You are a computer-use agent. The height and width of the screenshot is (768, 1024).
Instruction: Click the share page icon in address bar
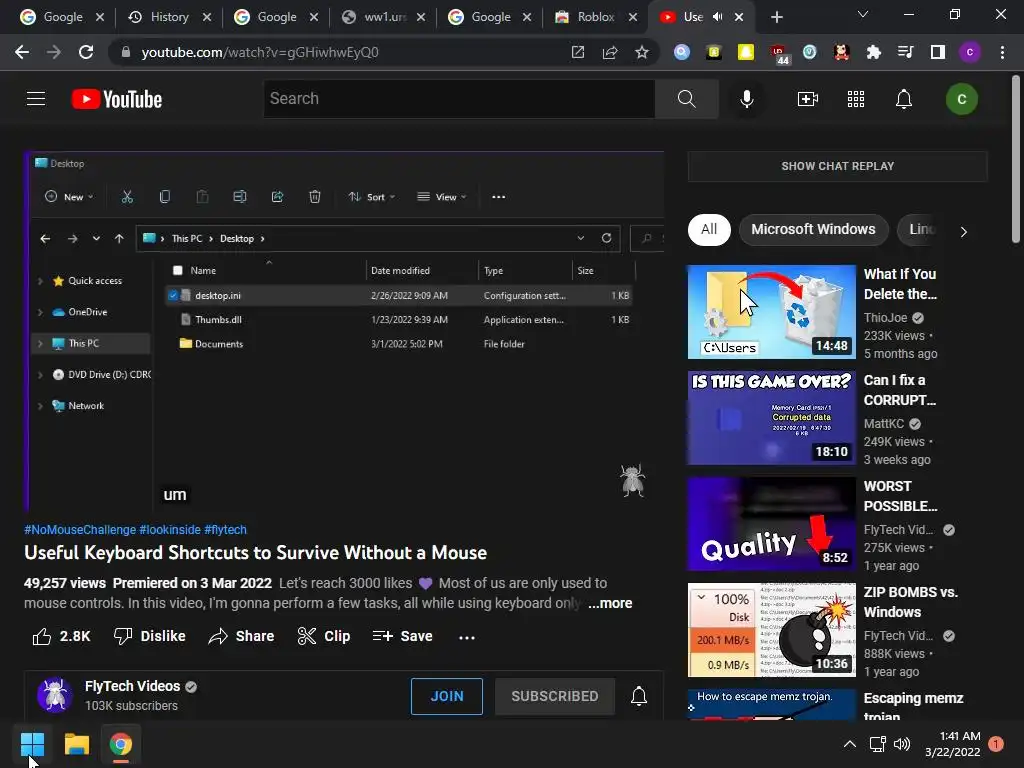click(610, 52)
